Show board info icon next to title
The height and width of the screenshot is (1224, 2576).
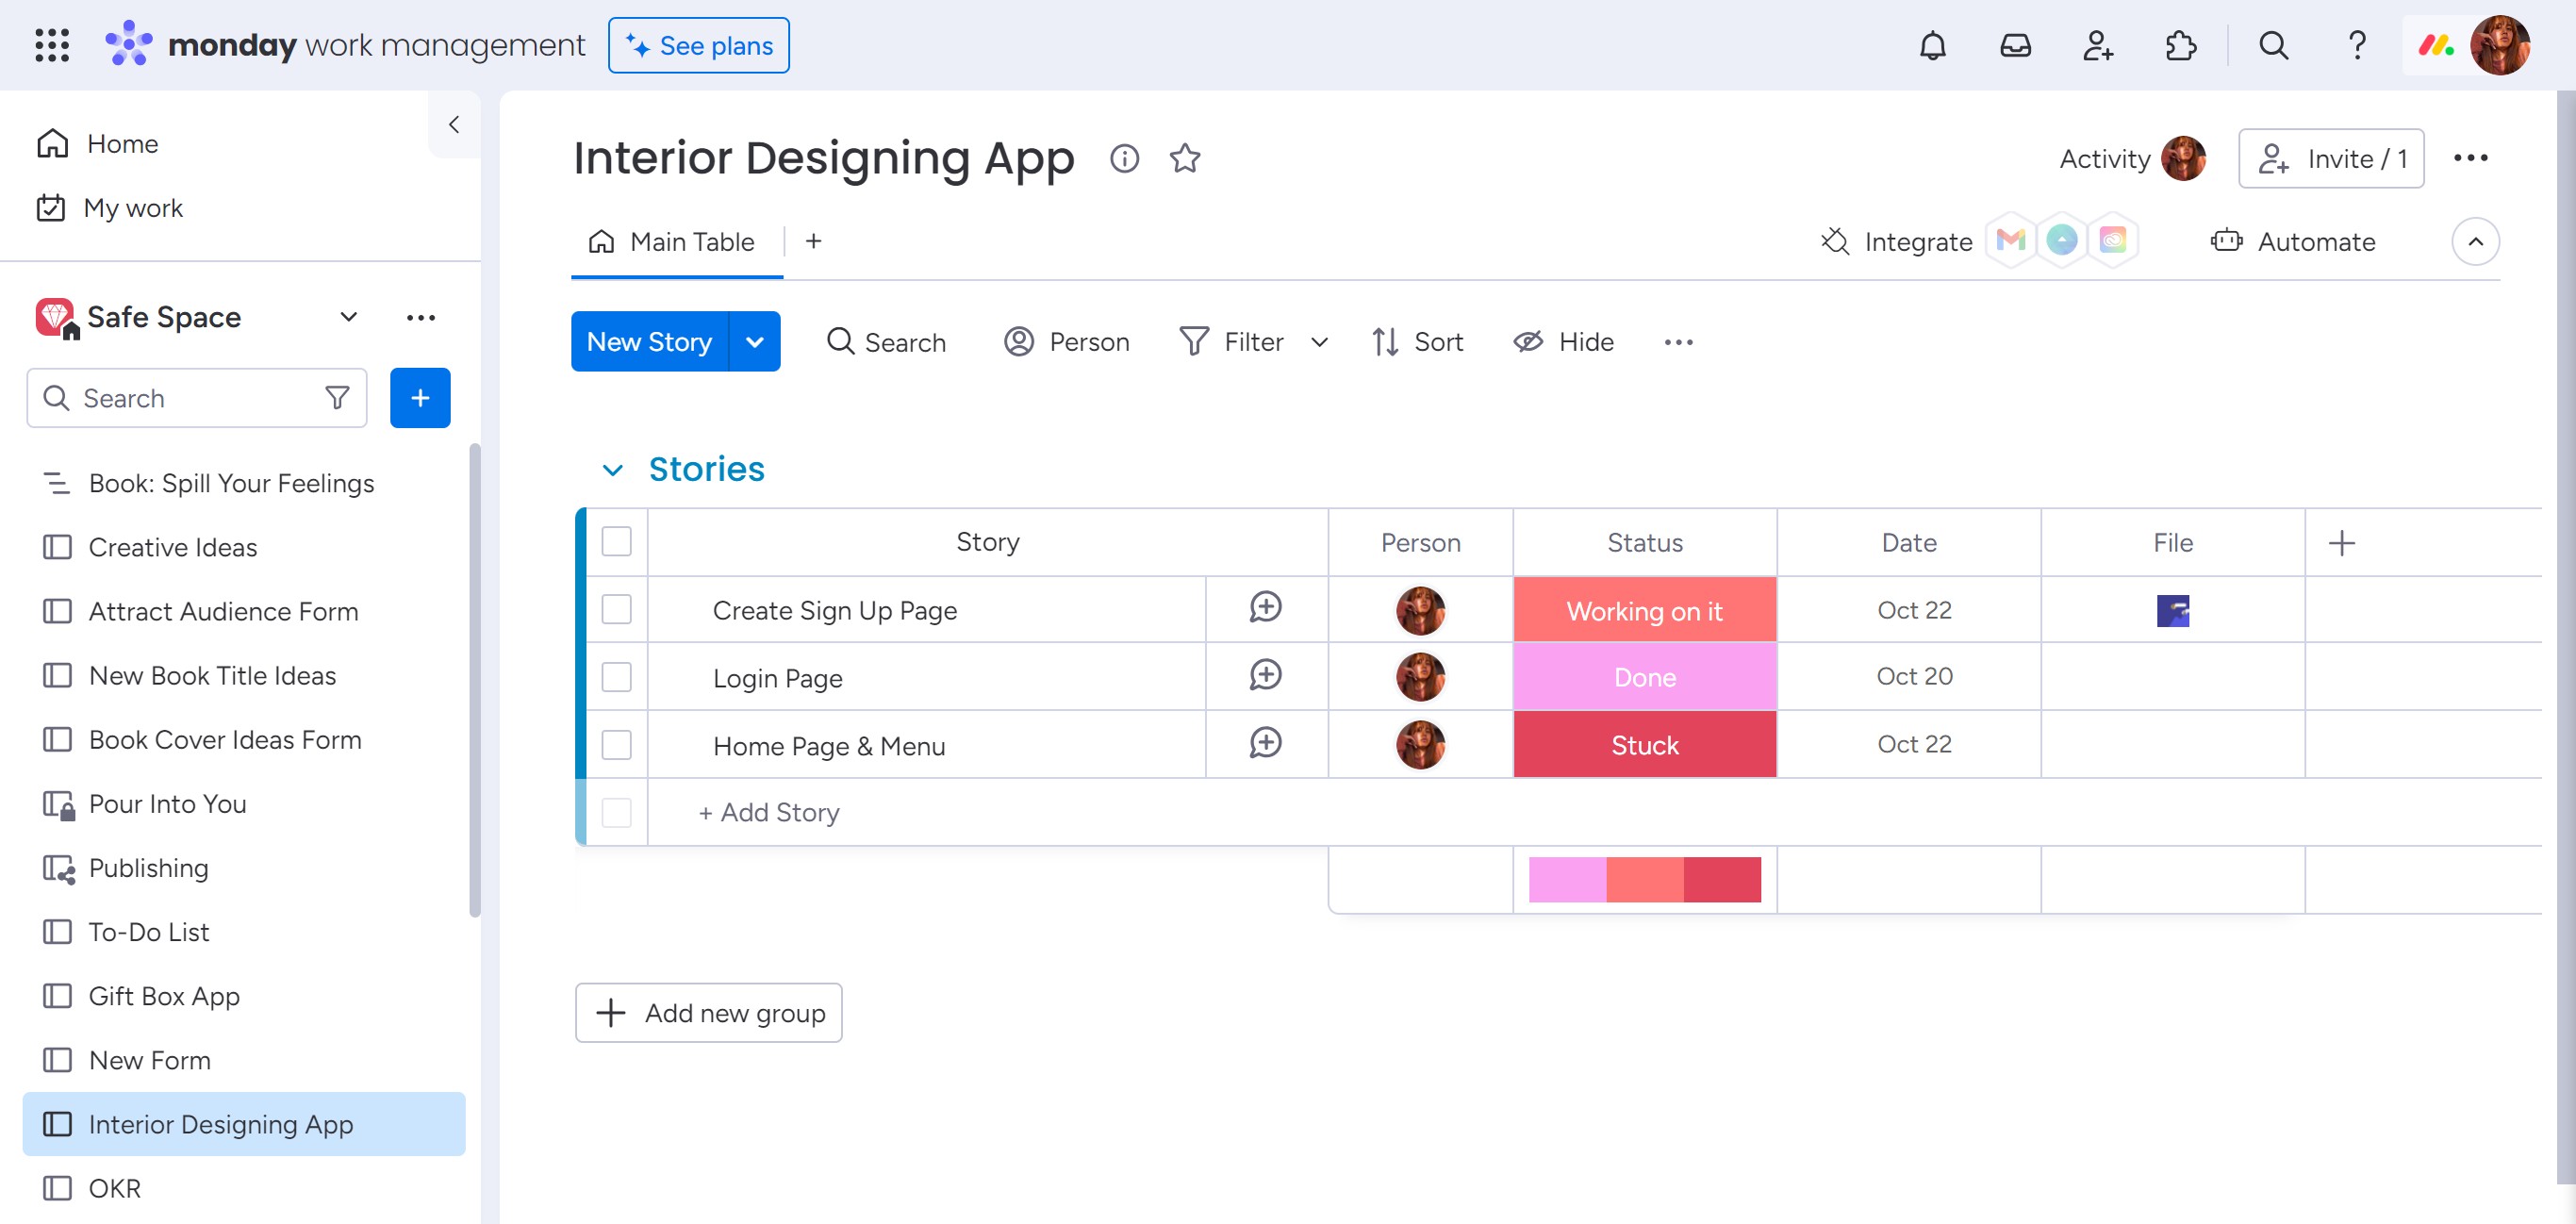pos(1124,158)
